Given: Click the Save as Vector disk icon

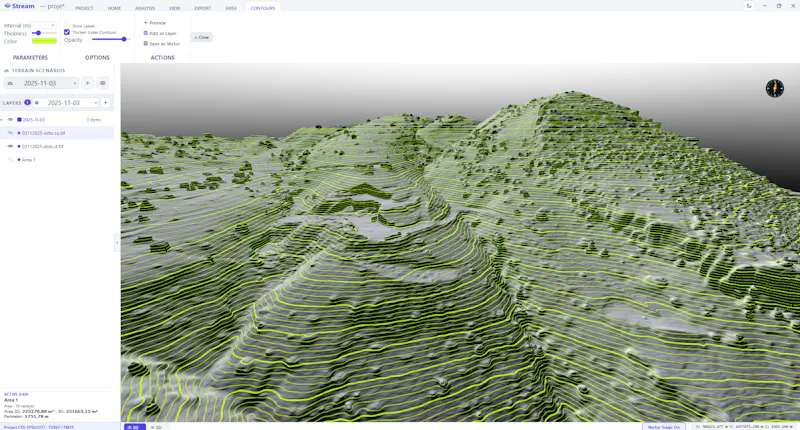Looking at the screenshot, I should [x=145, y=43].
